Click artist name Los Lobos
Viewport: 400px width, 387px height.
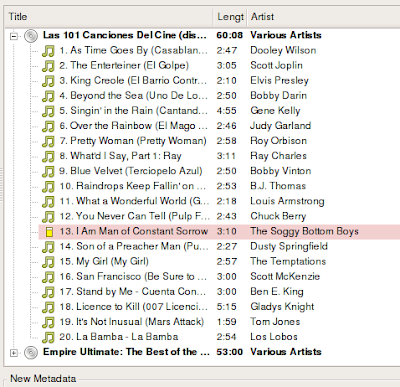pyautogui.click(x=274, y=337)
